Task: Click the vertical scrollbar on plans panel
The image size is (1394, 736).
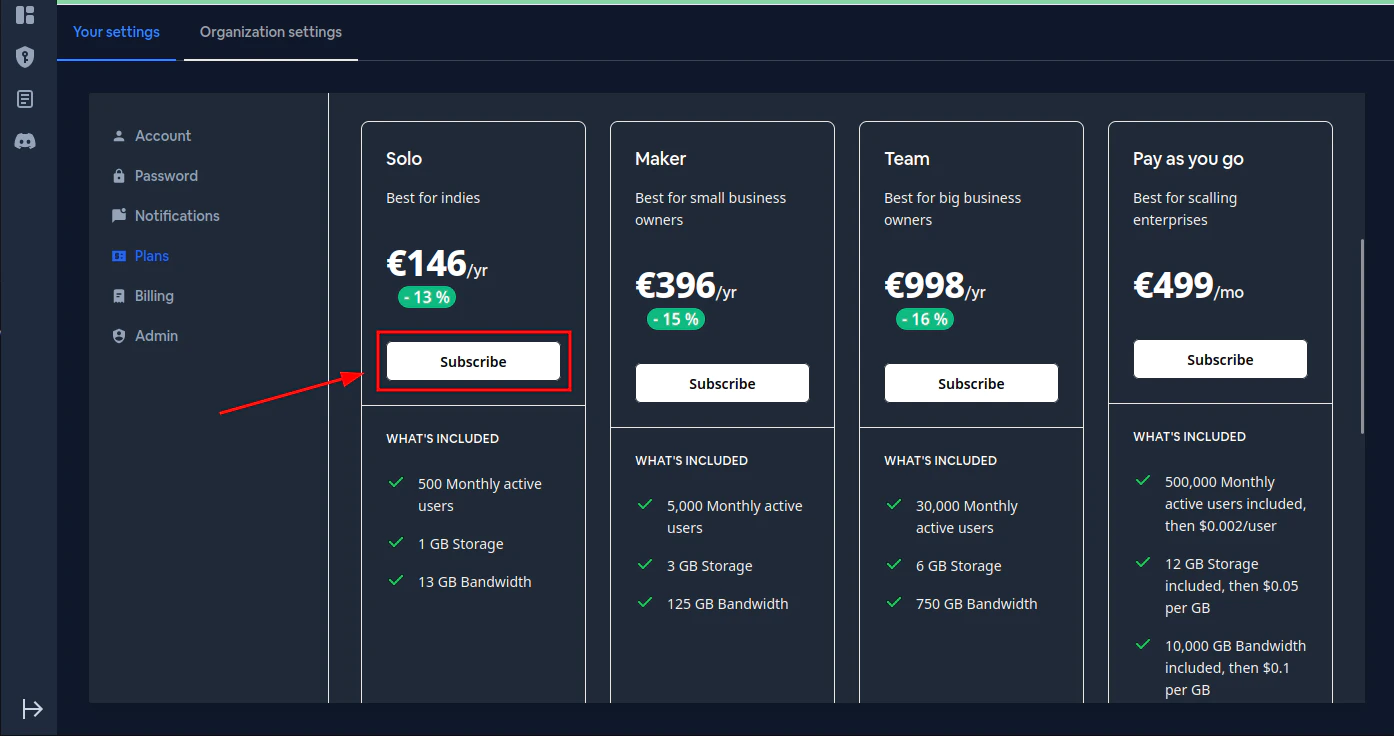Action: 1361,335
